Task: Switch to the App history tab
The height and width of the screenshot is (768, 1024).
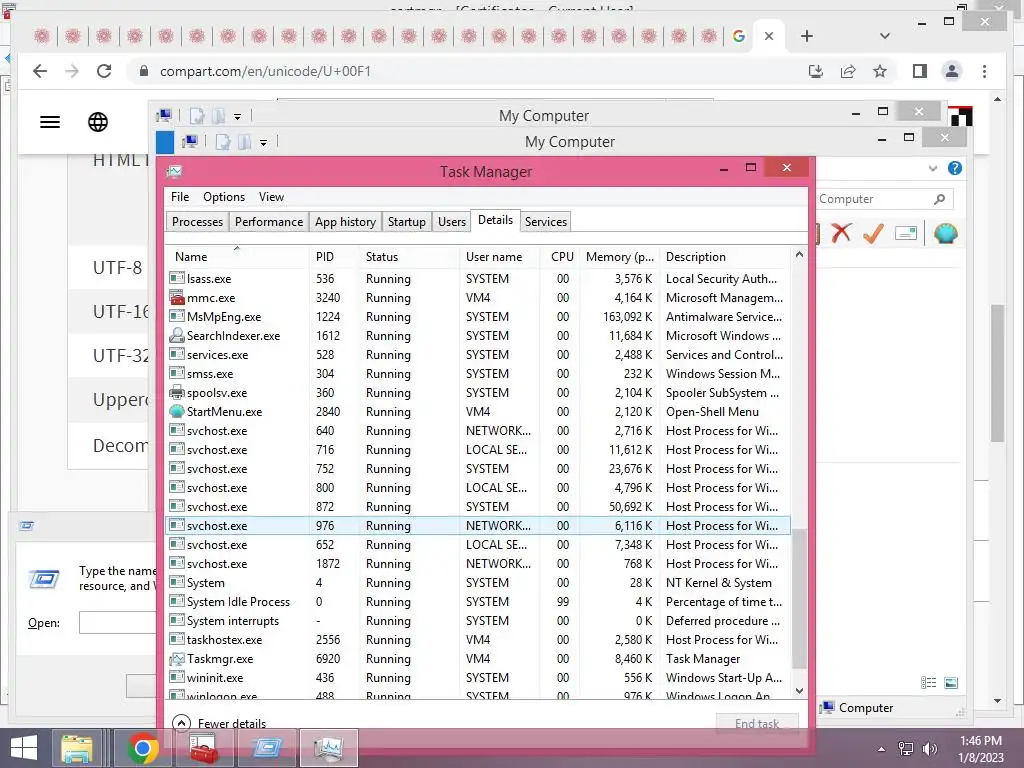Action: [x=345, y=221]
